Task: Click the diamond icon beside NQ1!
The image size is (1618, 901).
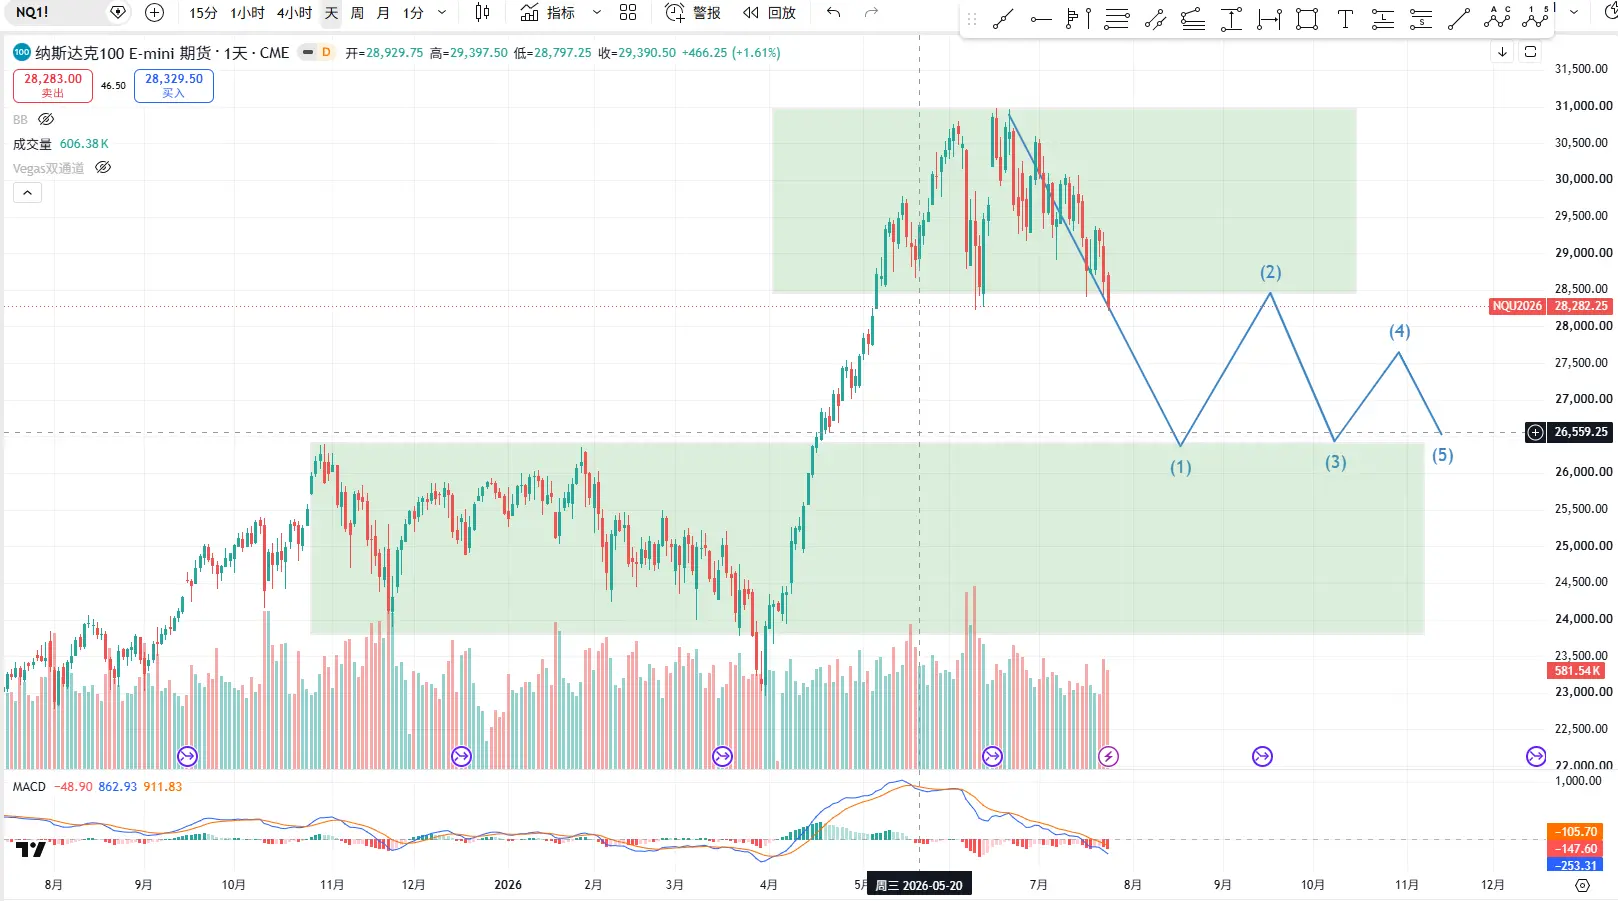Action: pos(118,13)
